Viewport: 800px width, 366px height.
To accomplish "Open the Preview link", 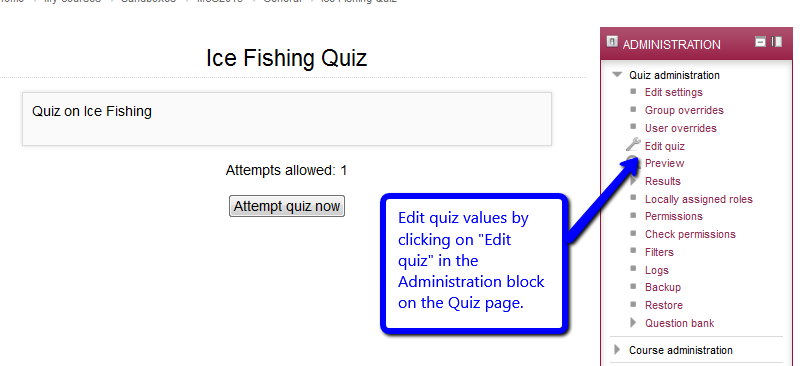I will tap(664, 163).
